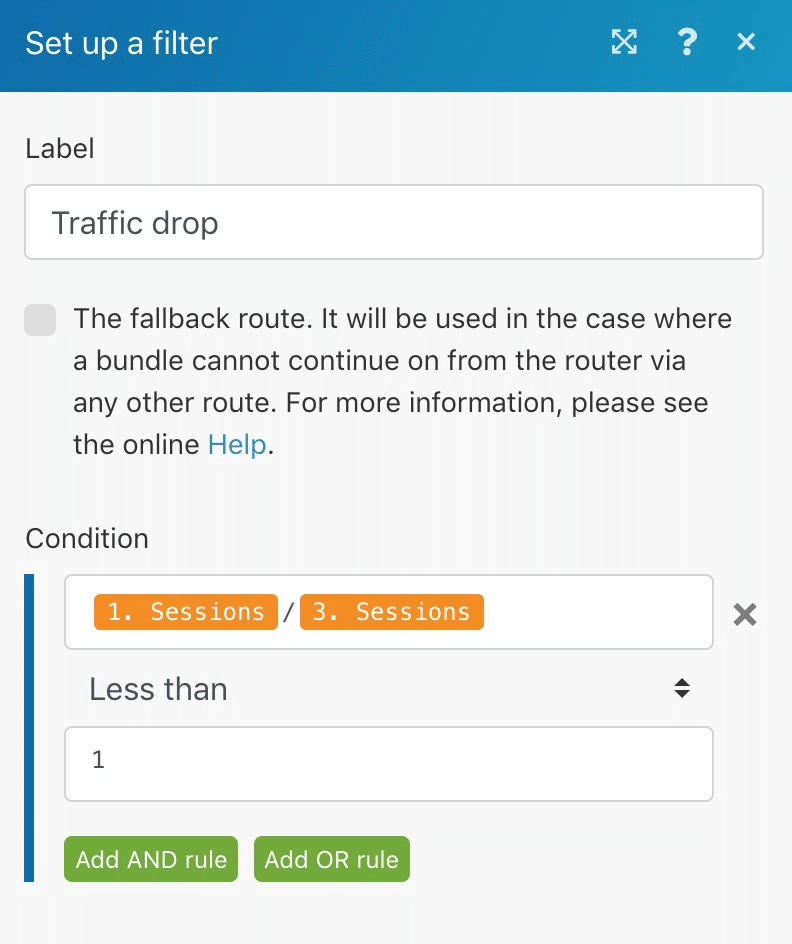
Task: Click the Condition section heading
Action: pos(87,538)
